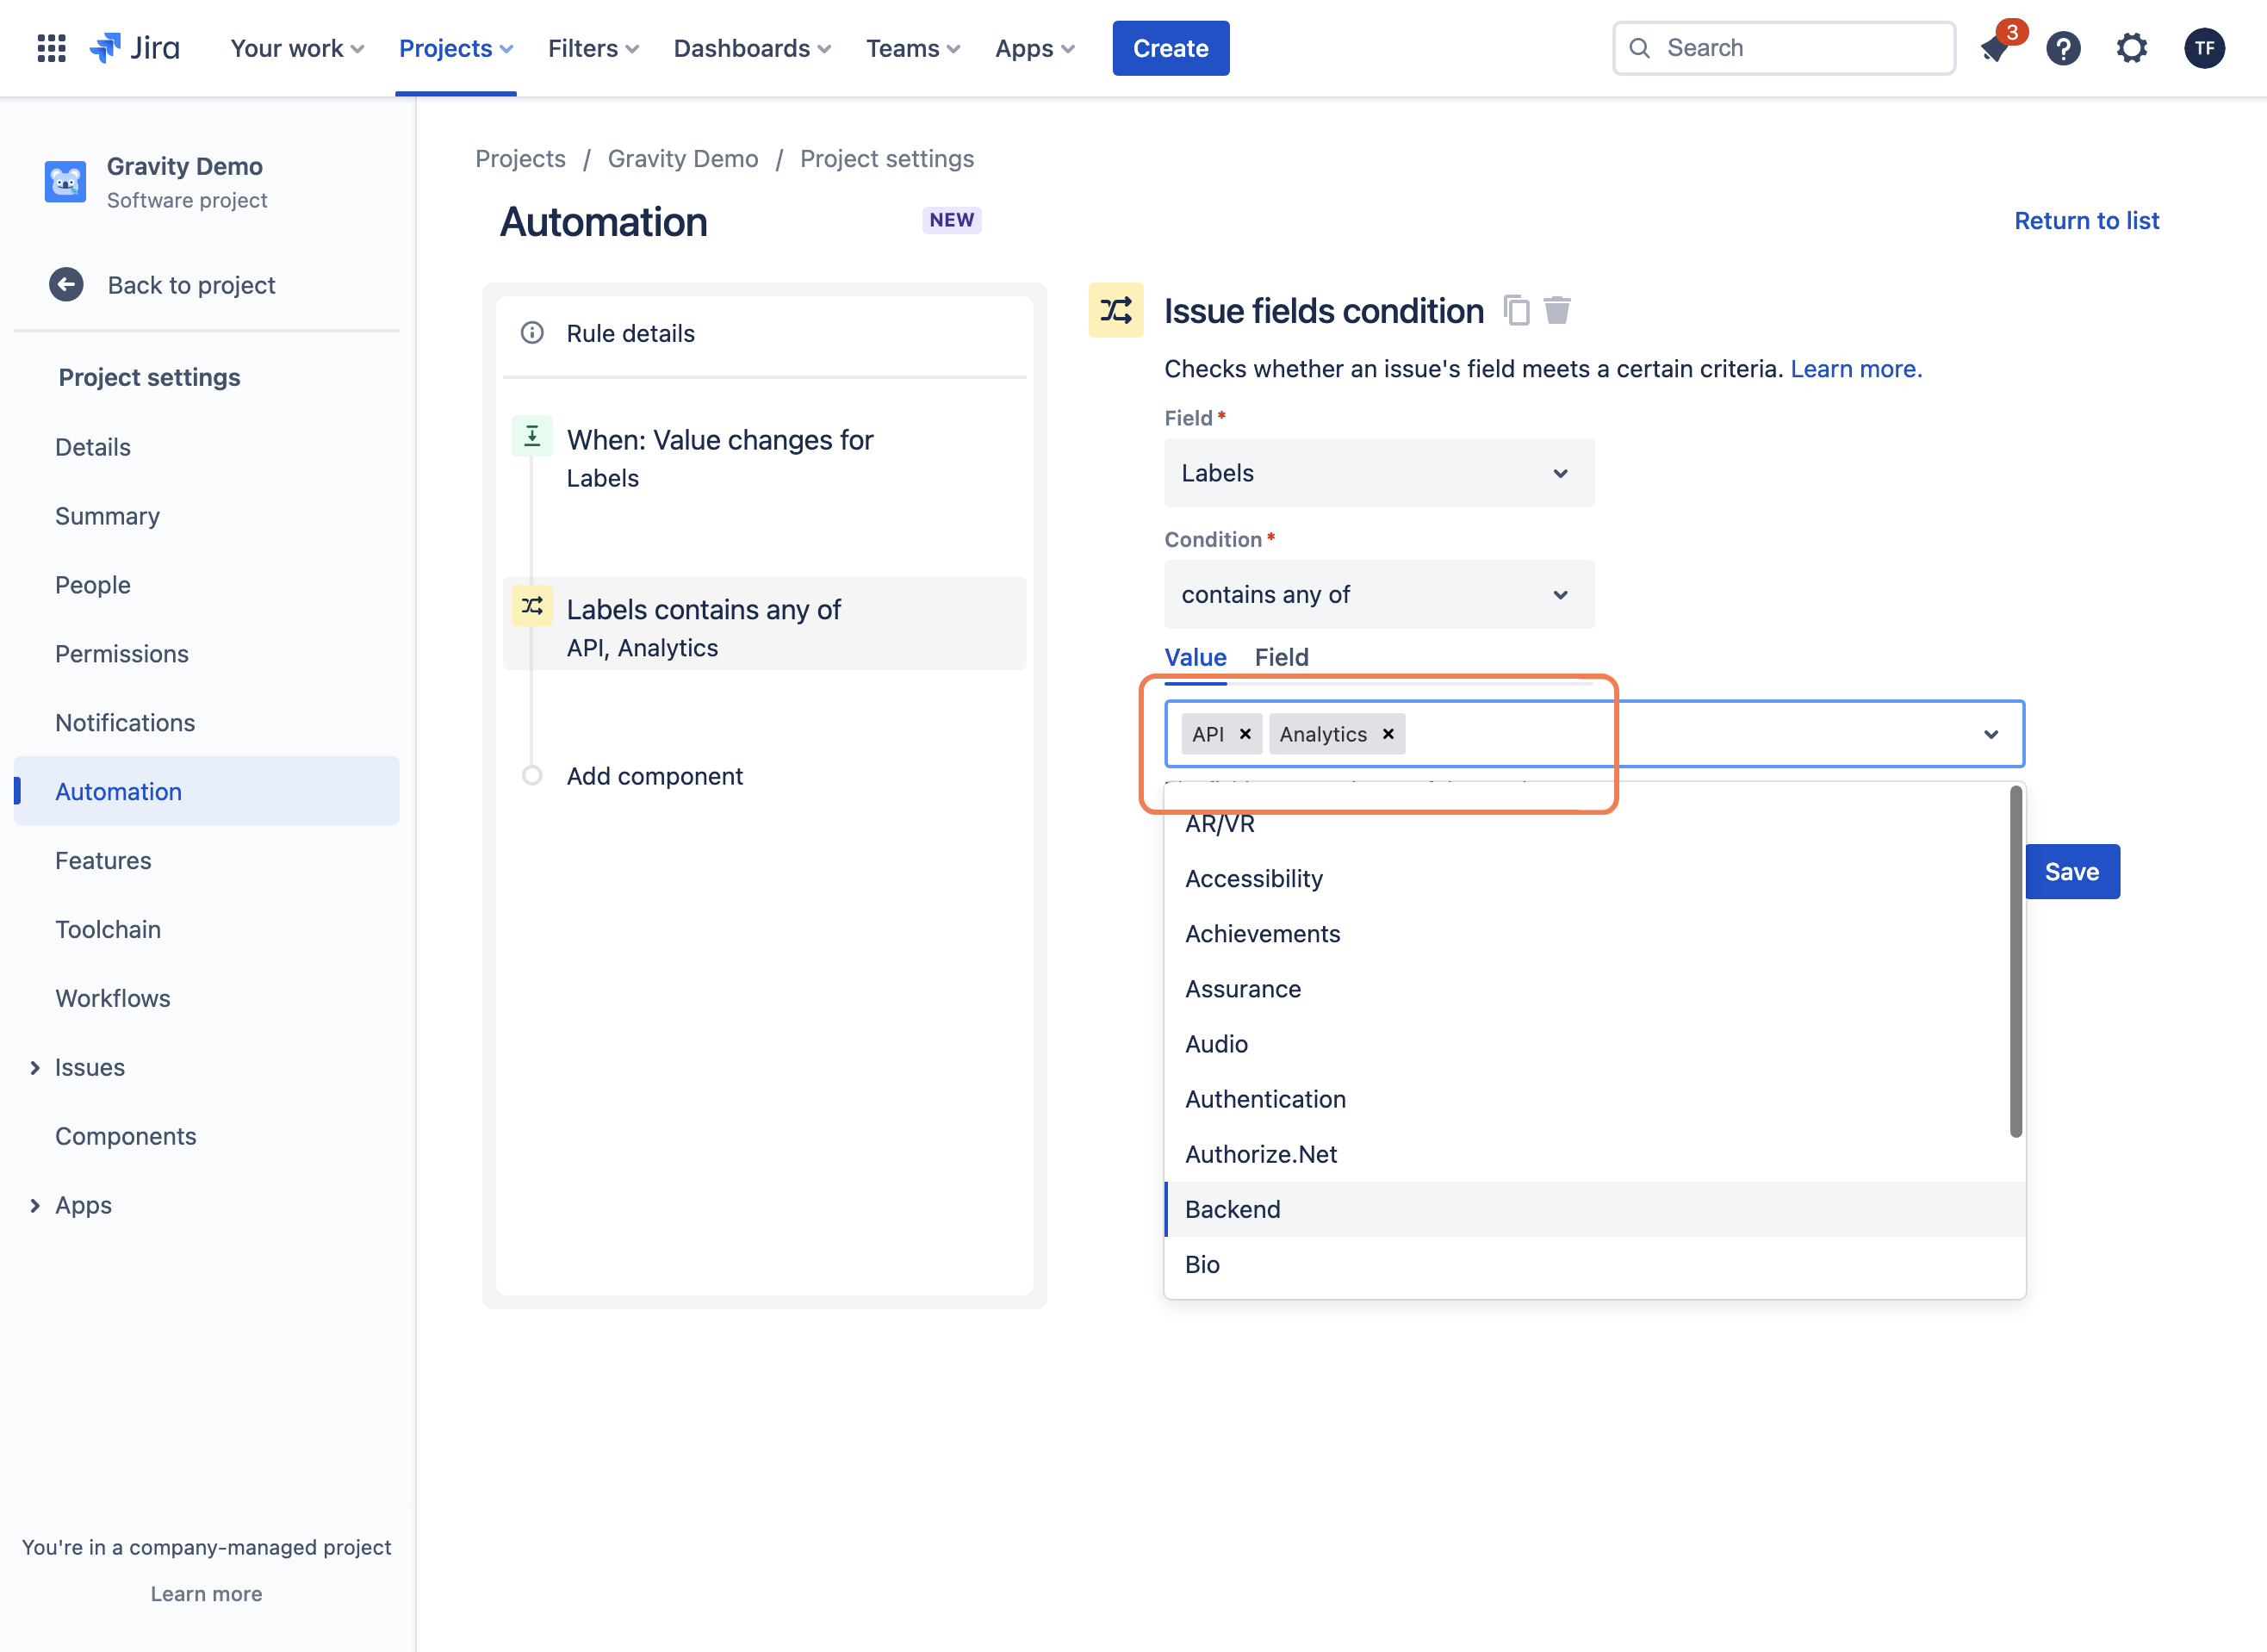The image size is (2267, 1652).
Task: Click the Rule details info icon
Action: coord(532,333)
